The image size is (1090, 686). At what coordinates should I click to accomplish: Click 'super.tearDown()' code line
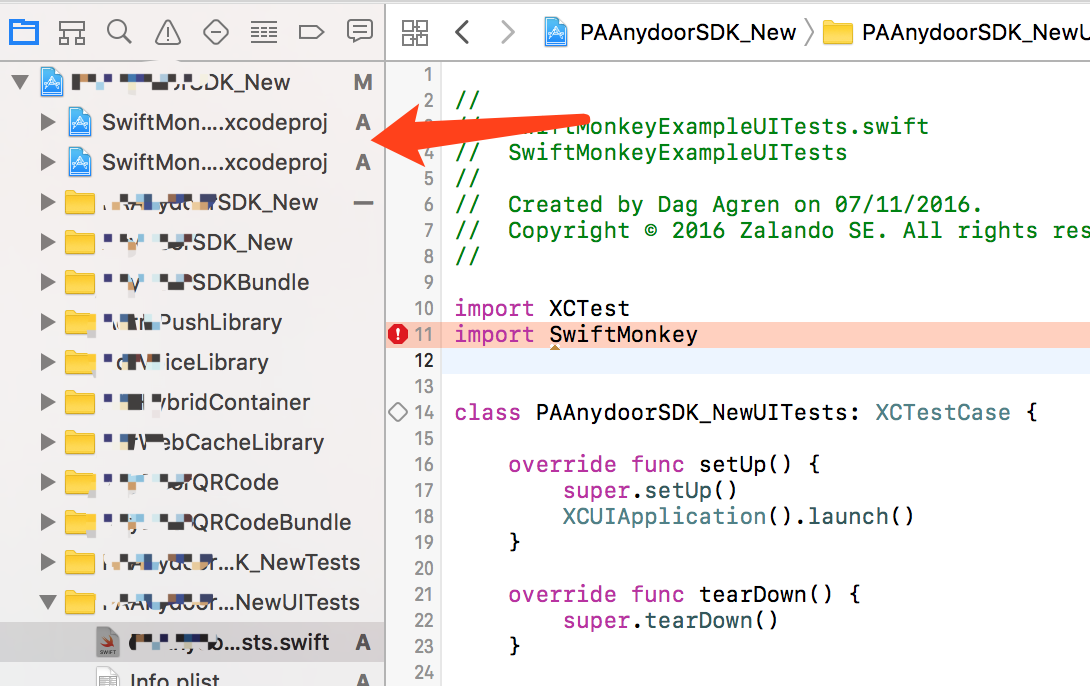671,620
